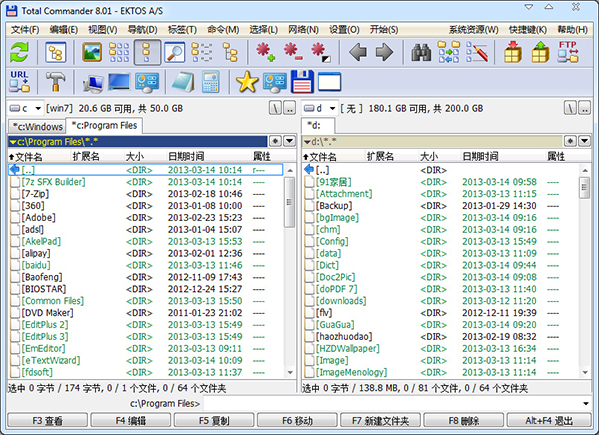Viewport: 599px width, 435px height.
Task: Click the red asterisk minus deselect icon
Action: (293, 52)
